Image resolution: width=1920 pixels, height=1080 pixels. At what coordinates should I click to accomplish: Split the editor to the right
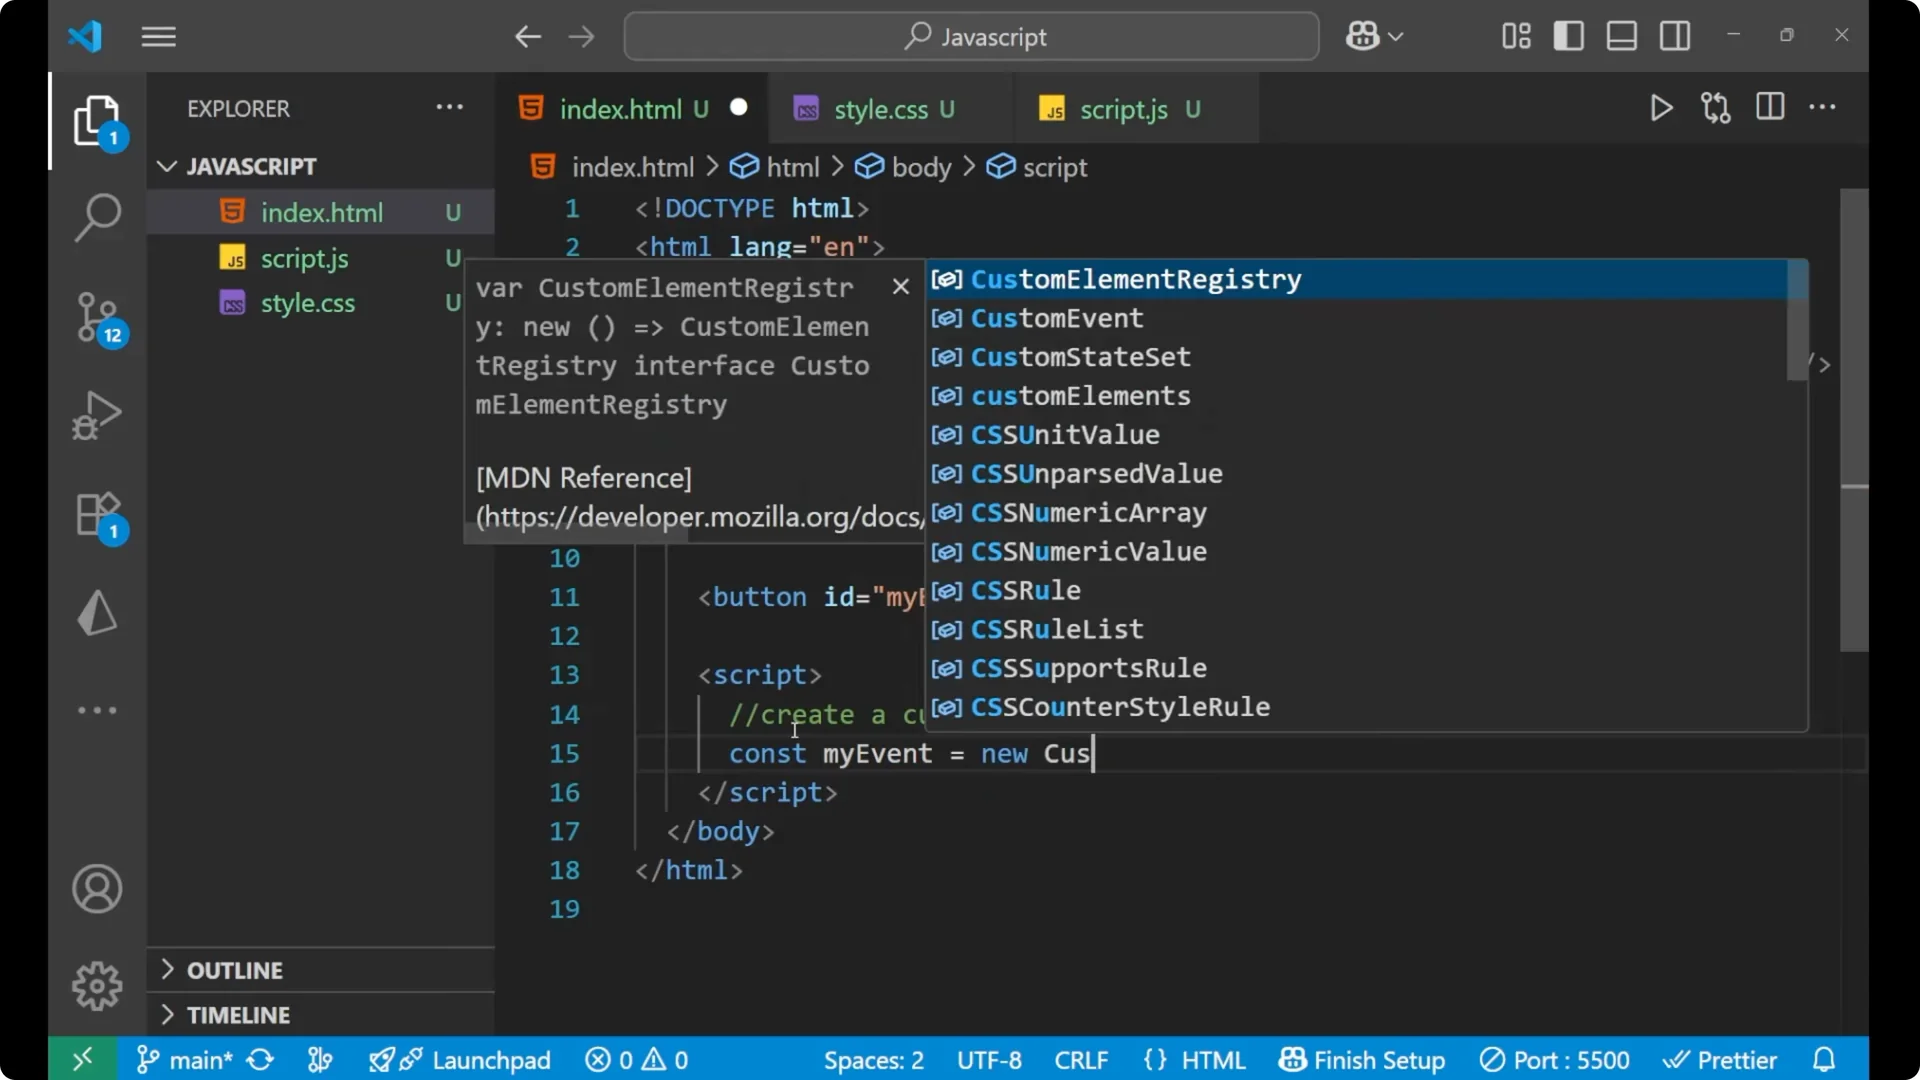[x=1769, y=107]
